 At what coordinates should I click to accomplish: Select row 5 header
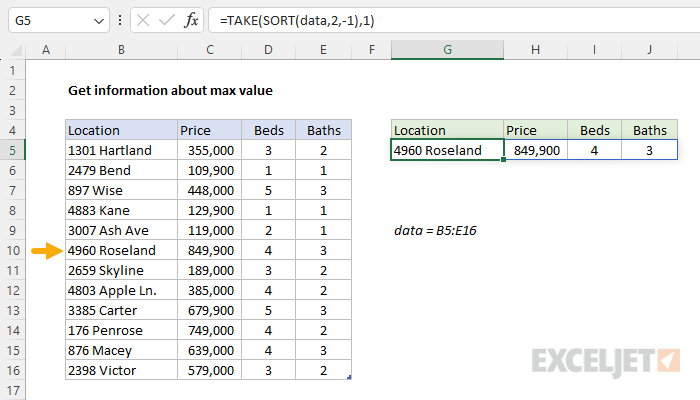click(x=12, y=150)
